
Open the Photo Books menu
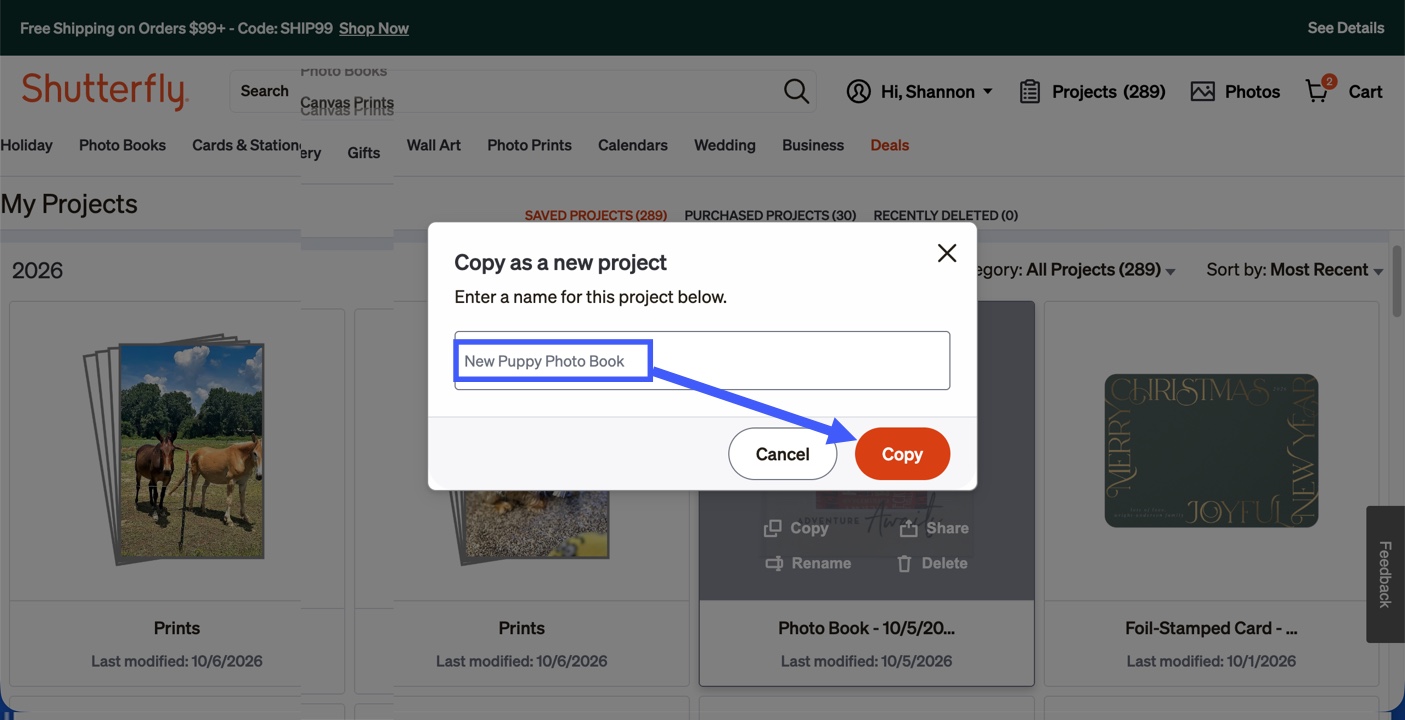122,145
